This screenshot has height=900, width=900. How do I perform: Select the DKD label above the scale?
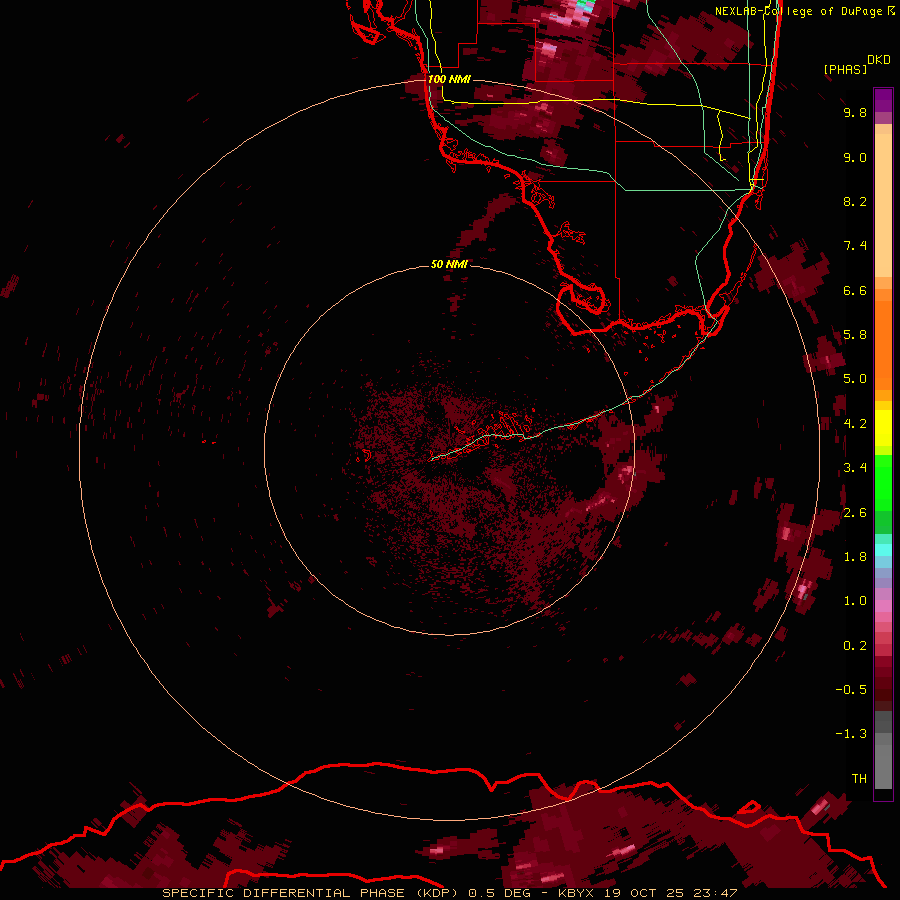879,60
